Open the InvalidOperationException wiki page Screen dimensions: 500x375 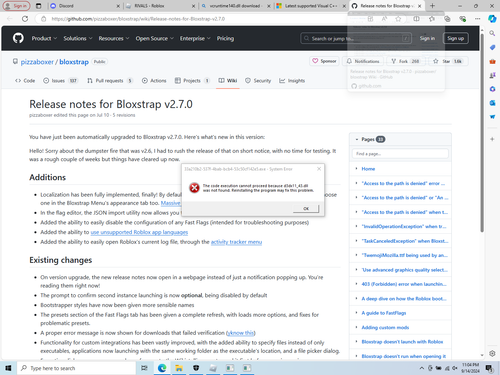click(x=404, y=226)
